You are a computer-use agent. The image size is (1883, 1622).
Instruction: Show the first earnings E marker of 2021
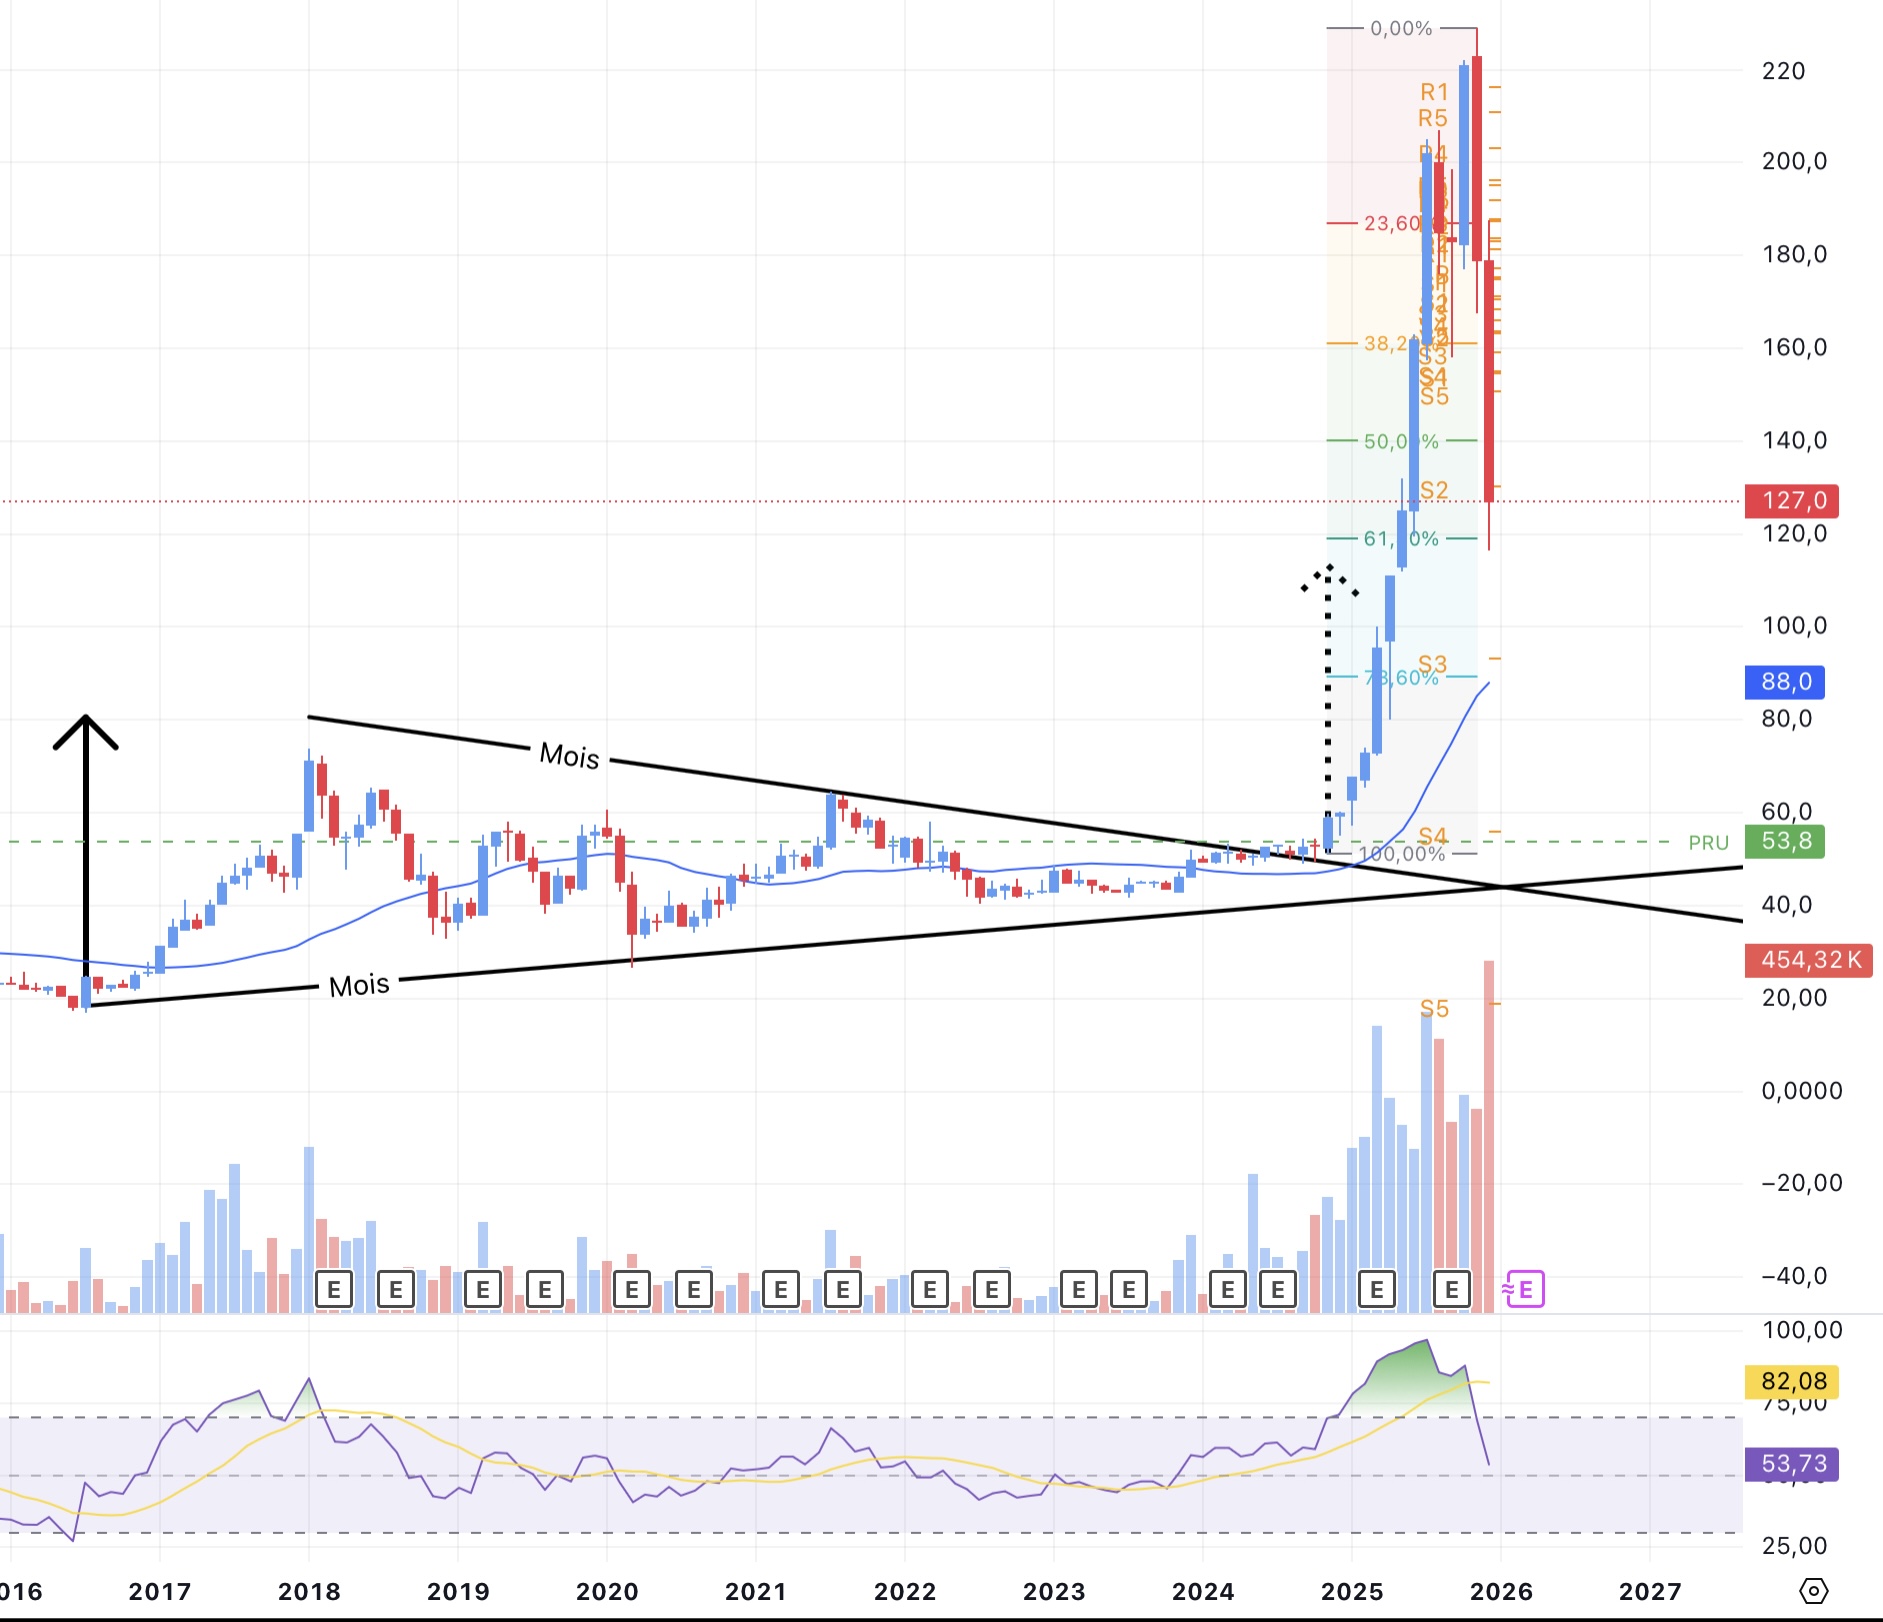[x=781, y=1289]
